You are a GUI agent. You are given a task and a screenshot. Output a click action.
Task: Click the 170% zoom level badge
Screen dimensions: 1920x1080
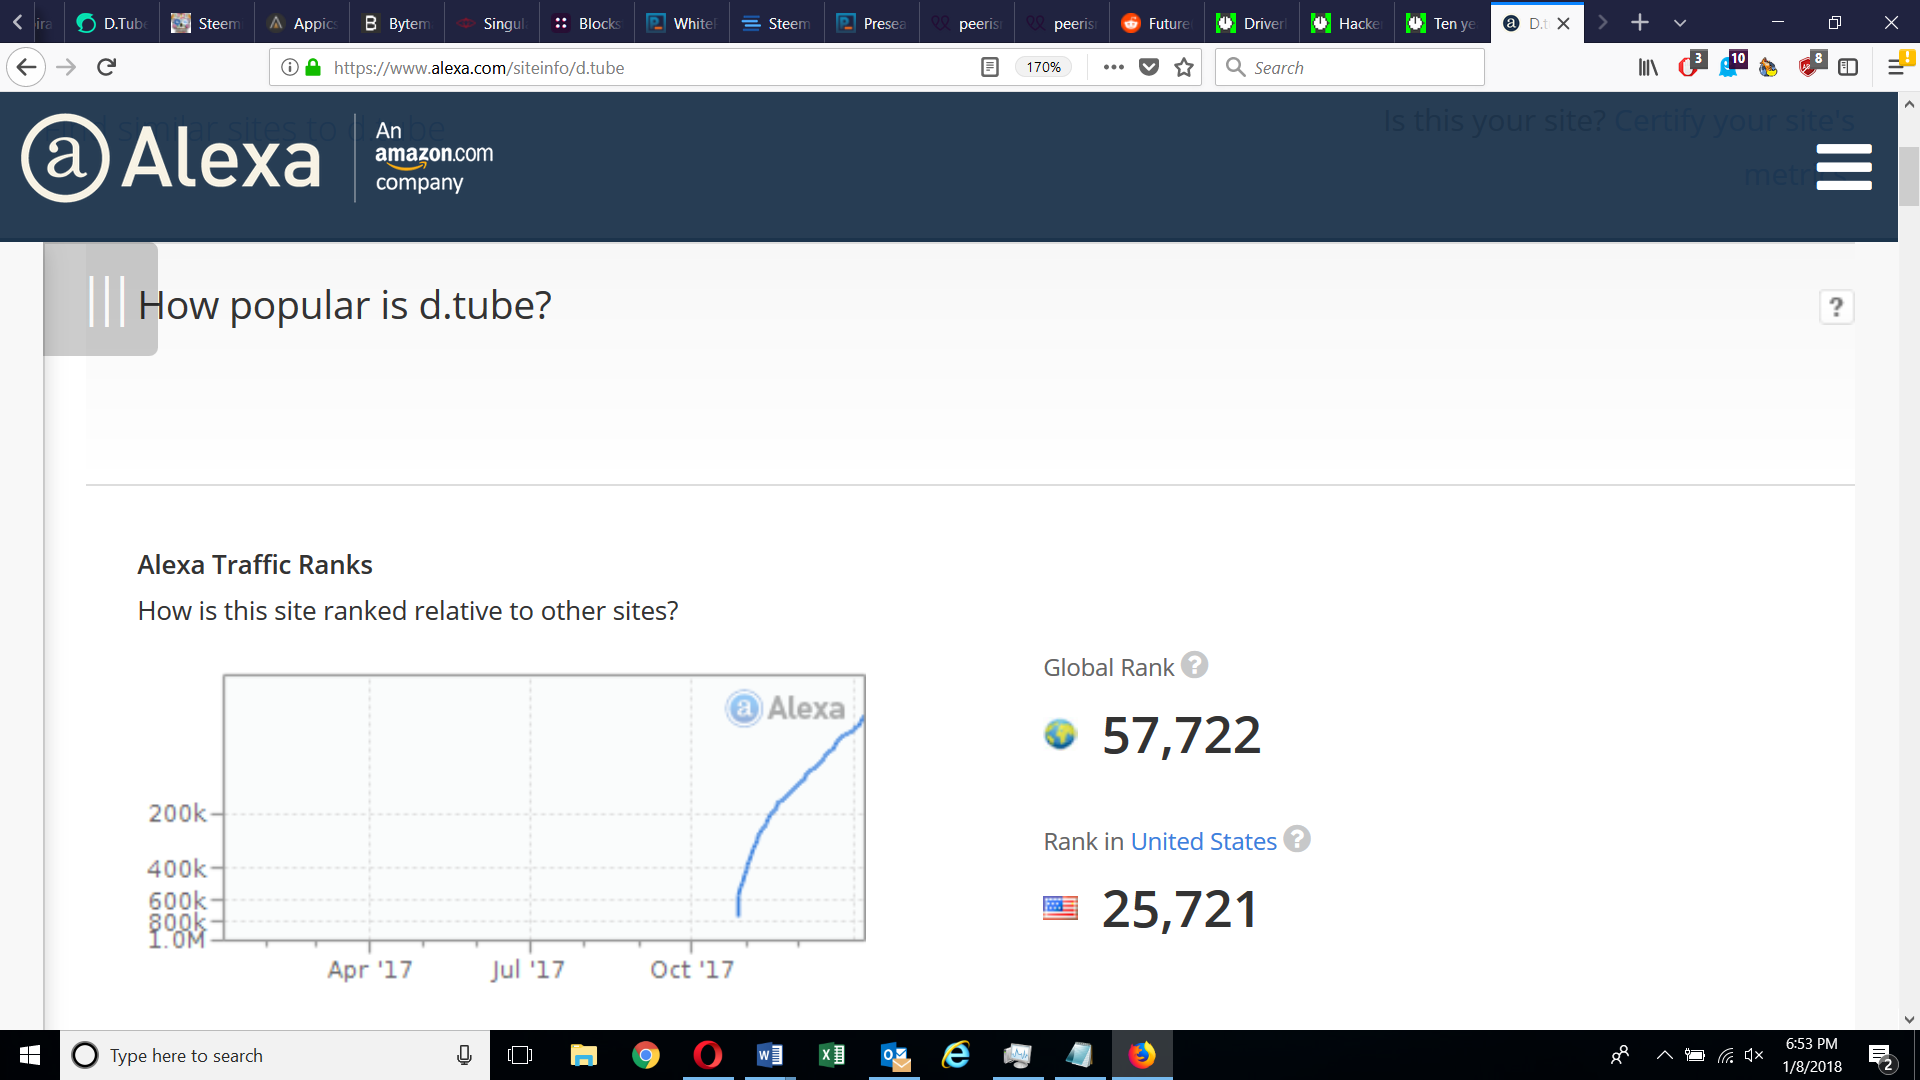click(1043, 67)
